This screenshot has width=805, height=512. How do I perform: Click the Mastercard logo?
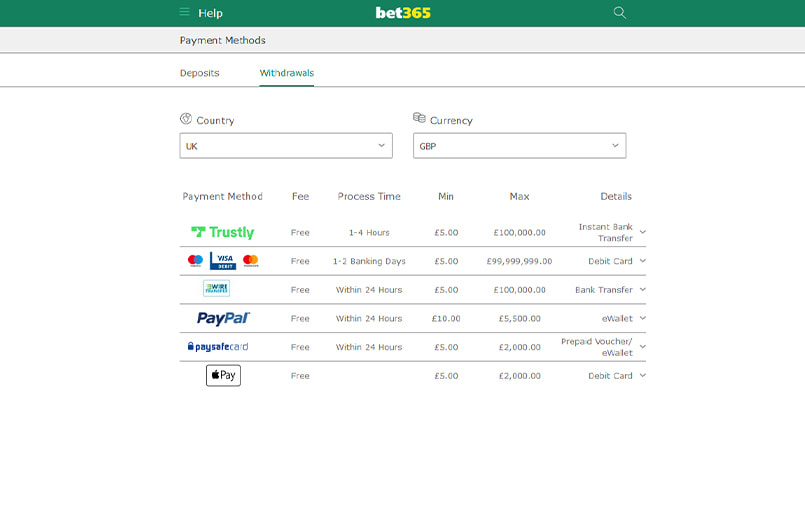point(251,261)
